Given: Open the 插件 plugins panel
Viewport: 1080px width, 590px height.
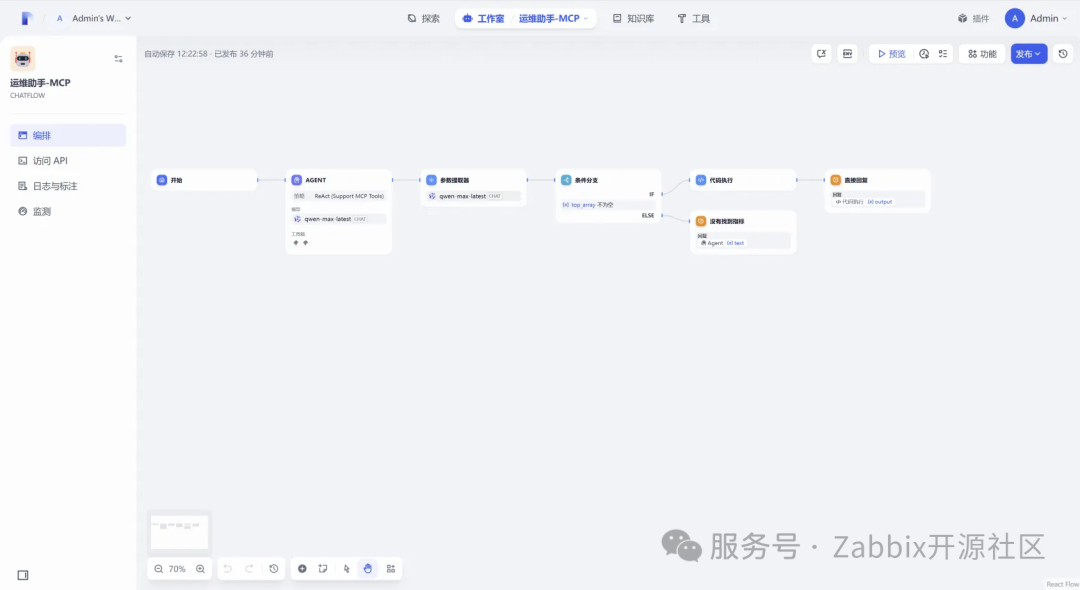Looking at the screenshot, I should click(x=972, y=17).
